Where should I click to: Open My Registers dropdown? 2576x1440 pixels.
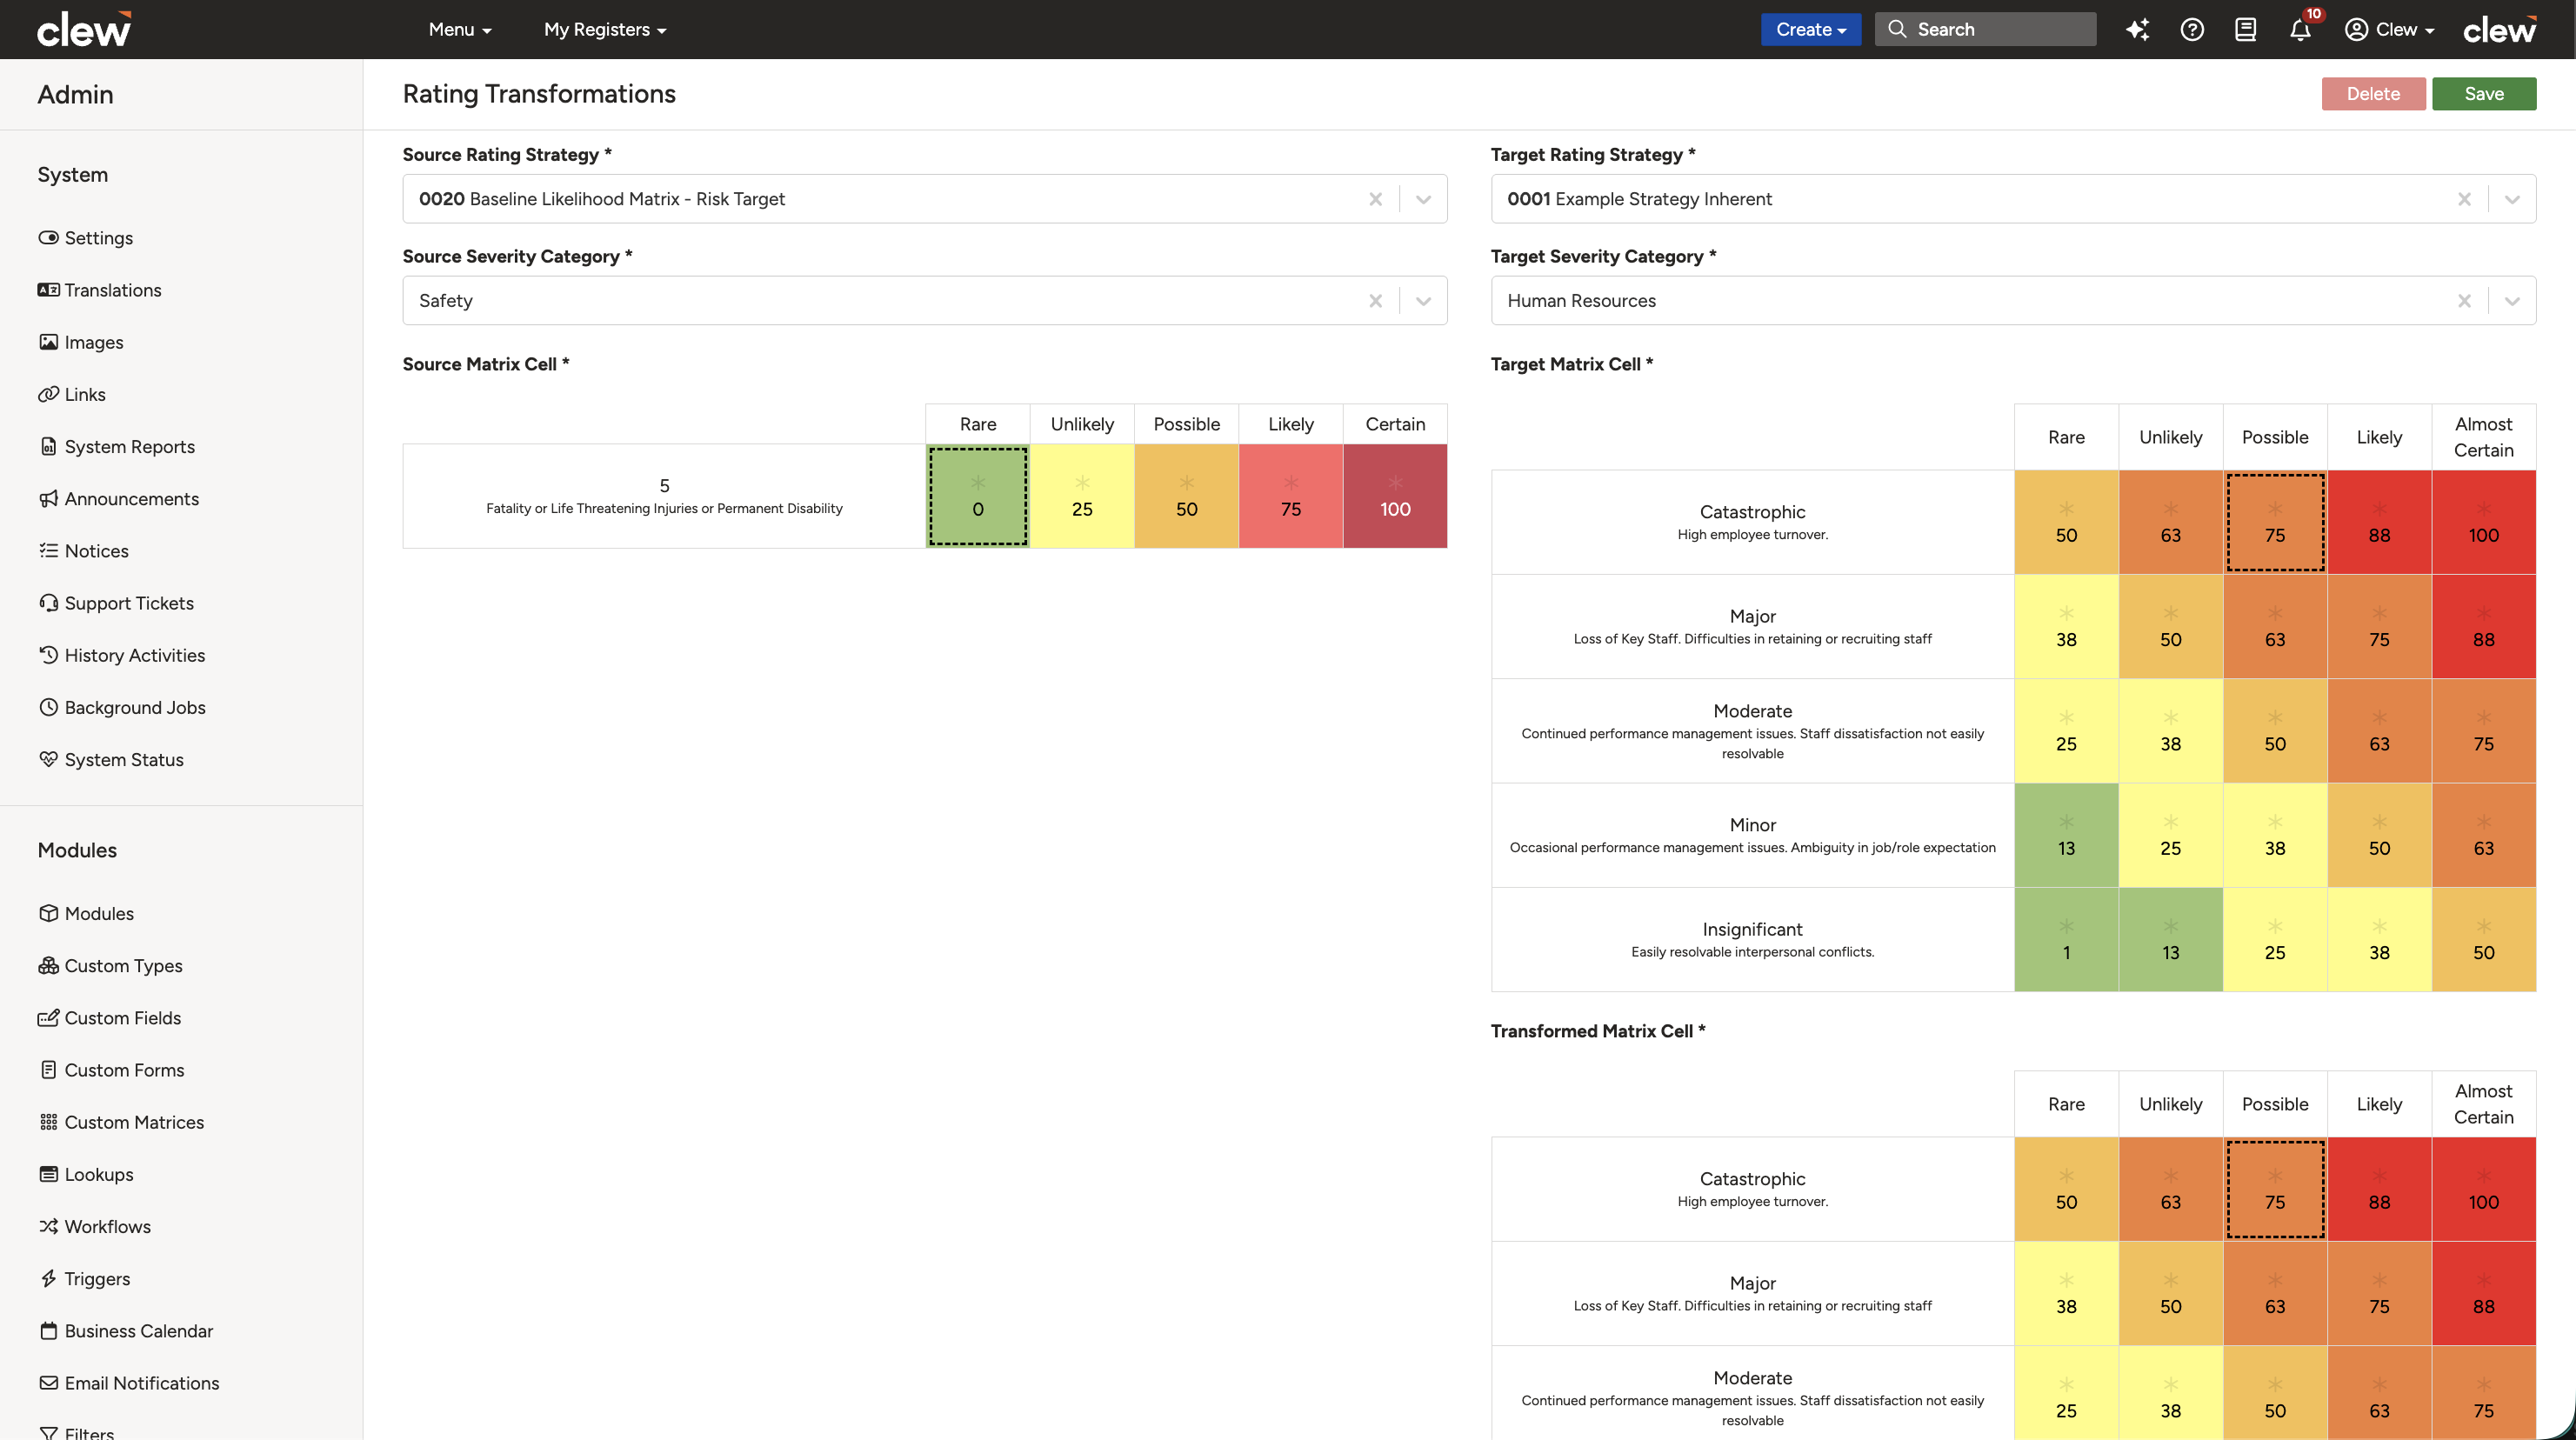pos(605,29)
